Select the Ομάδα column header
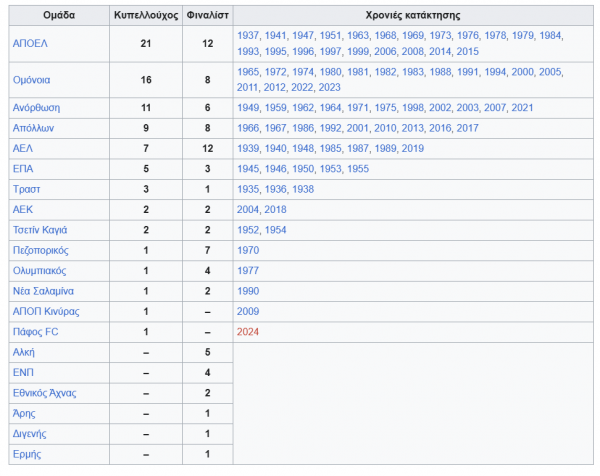 click(x=59, y=15)
